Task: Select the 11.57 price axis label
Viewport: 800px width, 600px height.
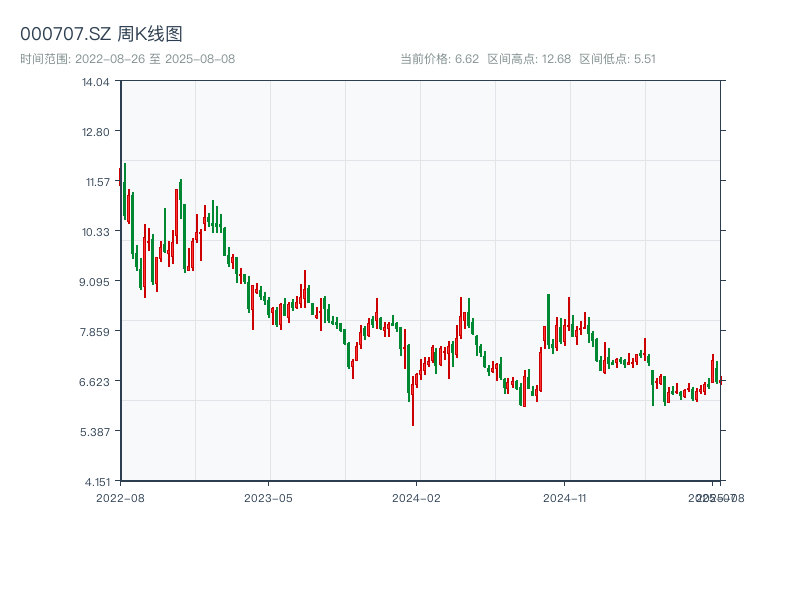Action: (x=96, y=182)
